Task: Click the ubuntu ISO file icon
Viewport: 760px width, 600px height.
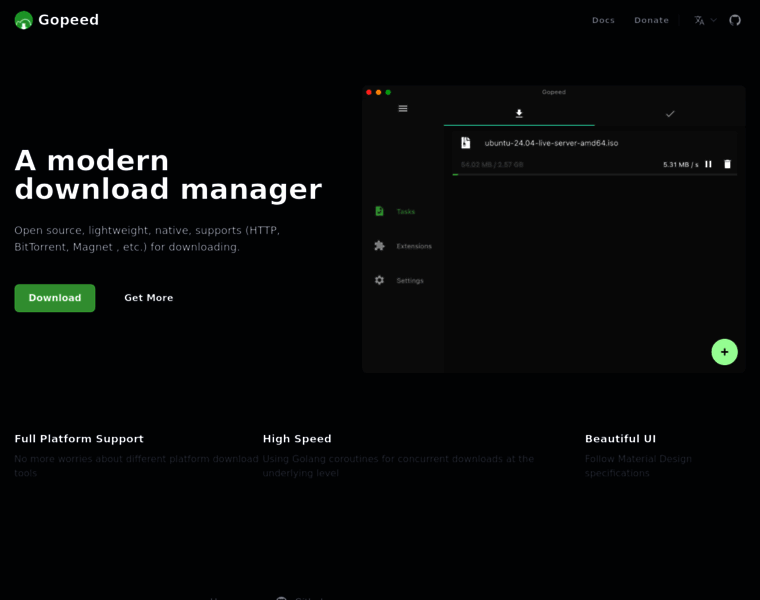Action: 465,143
